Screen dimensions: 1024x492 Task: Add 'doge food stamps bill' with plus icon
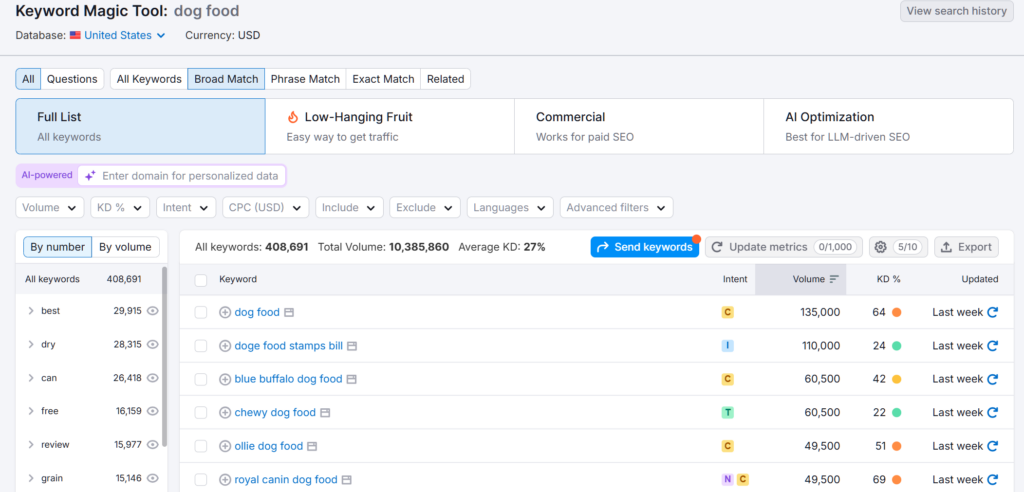225,346
